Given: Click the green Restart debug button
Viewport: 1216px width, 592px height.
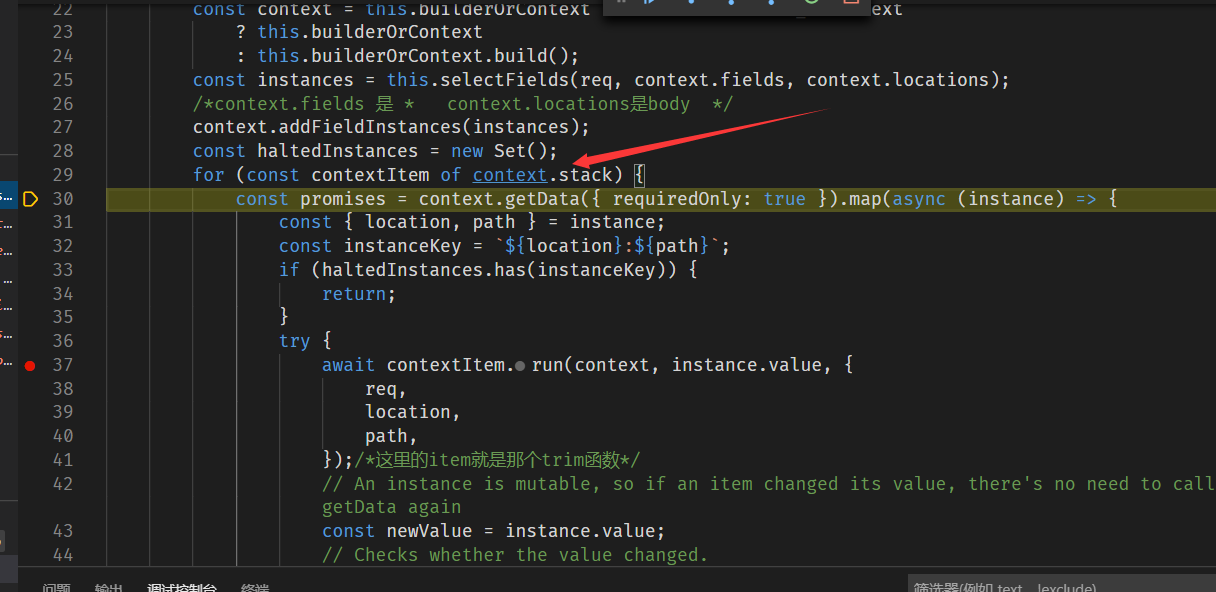Looking at the screenshot, I should coord(810,2).
